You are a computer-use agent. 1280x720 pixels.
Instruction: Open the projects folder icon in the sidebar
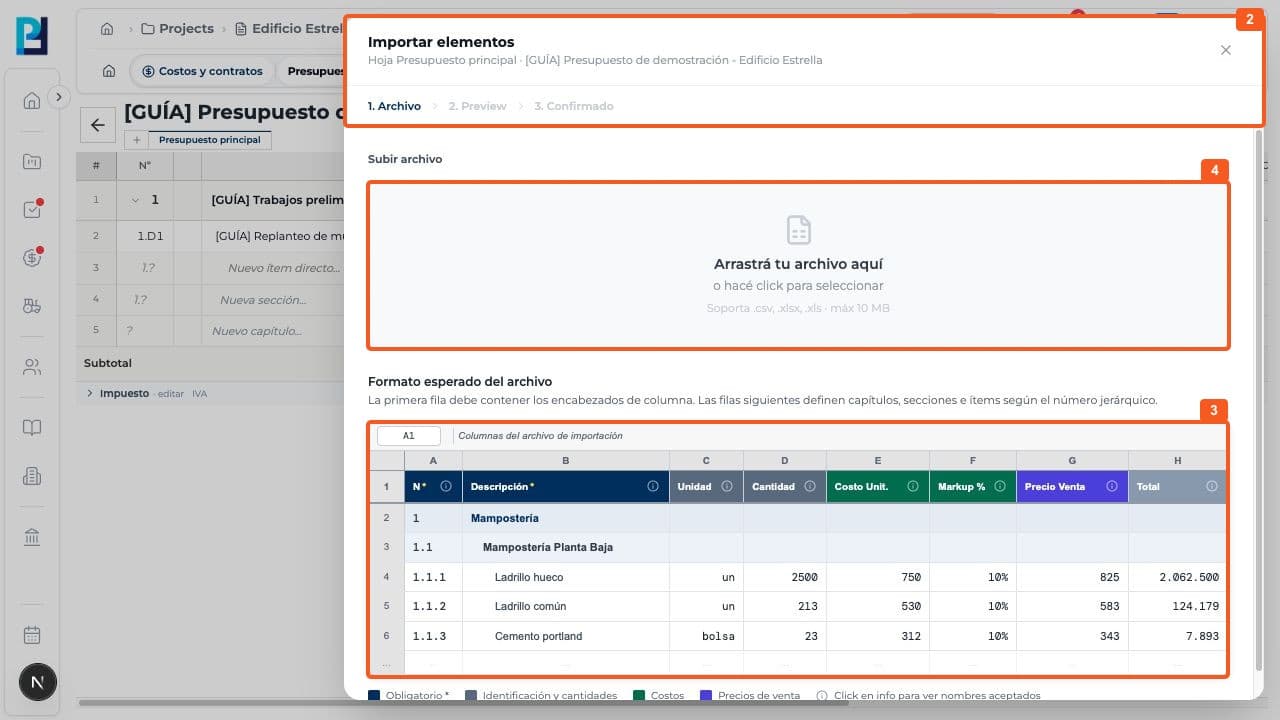32,161
